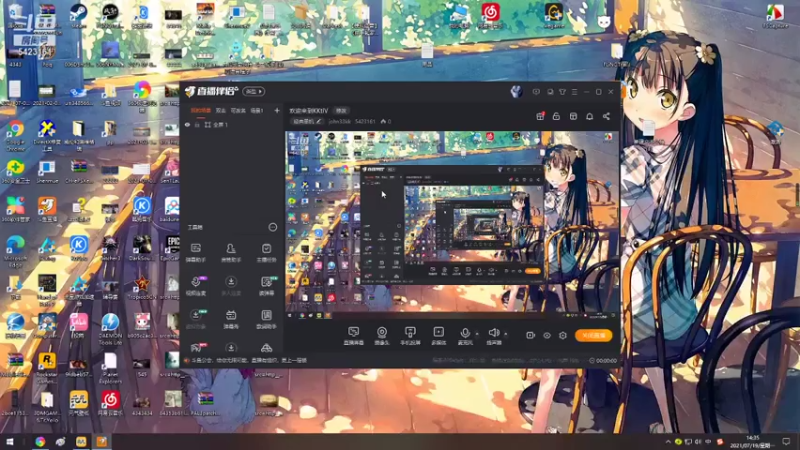The height and width of the screenshot is (450, 800).
Task: Switch to the third scene tab
Action: tap(238, 111)
